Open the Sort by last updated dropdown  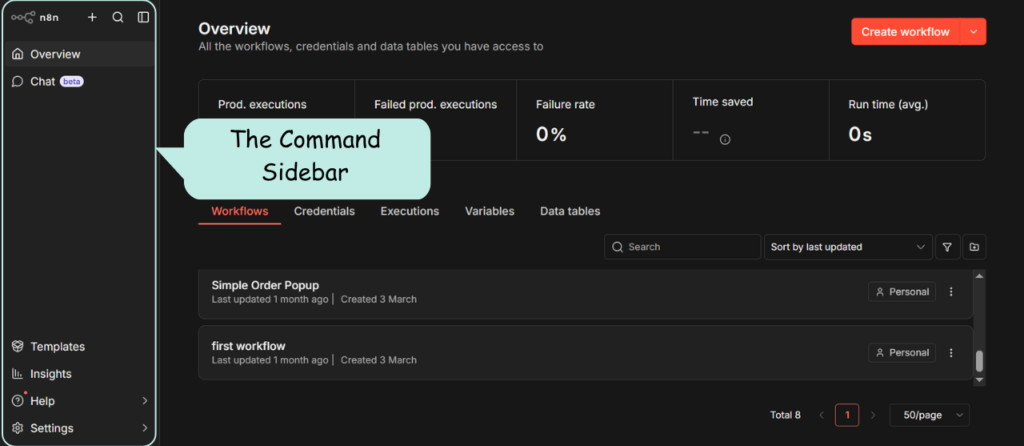pyautogui.click(x=846, y=247)
